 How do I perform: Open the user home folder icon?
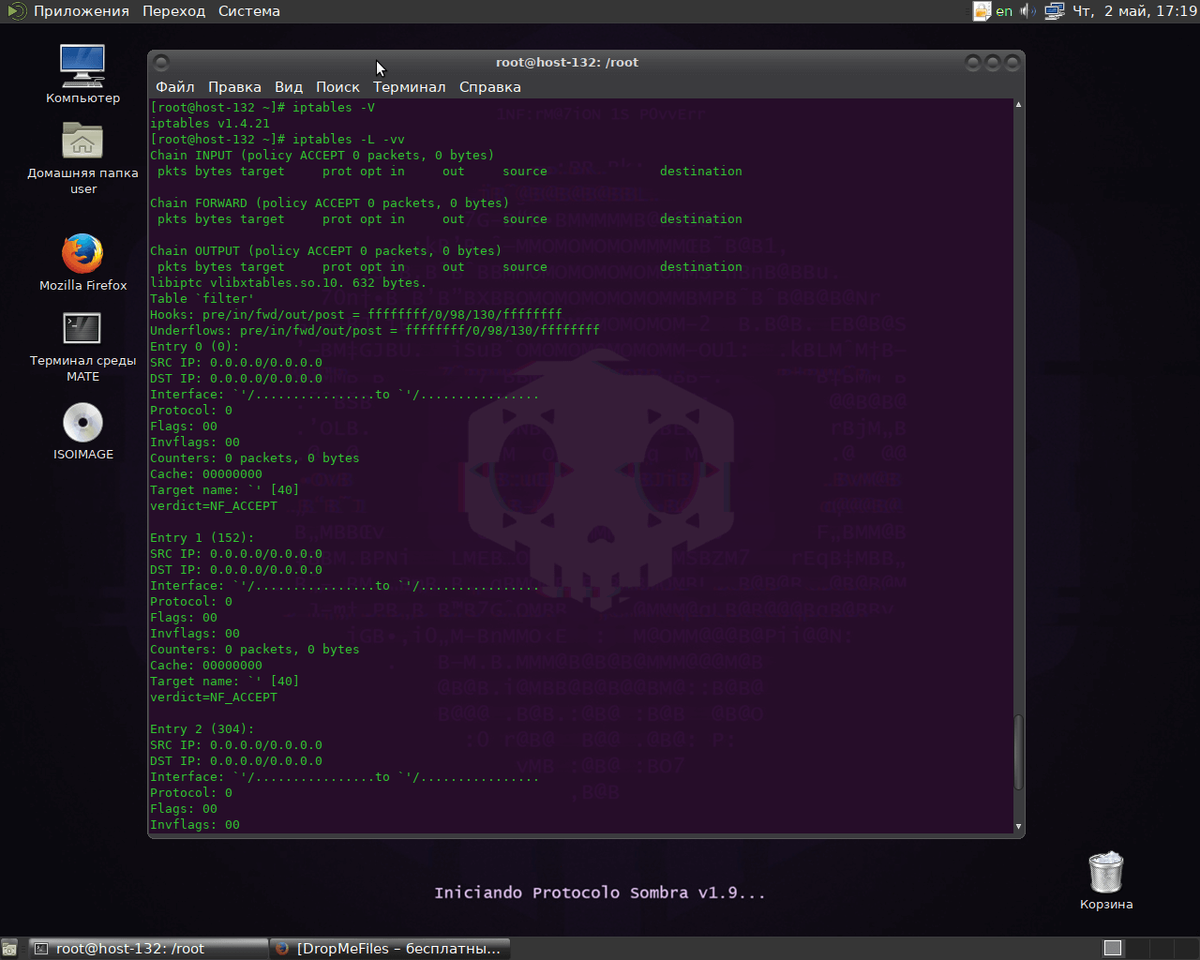(83, 157)
